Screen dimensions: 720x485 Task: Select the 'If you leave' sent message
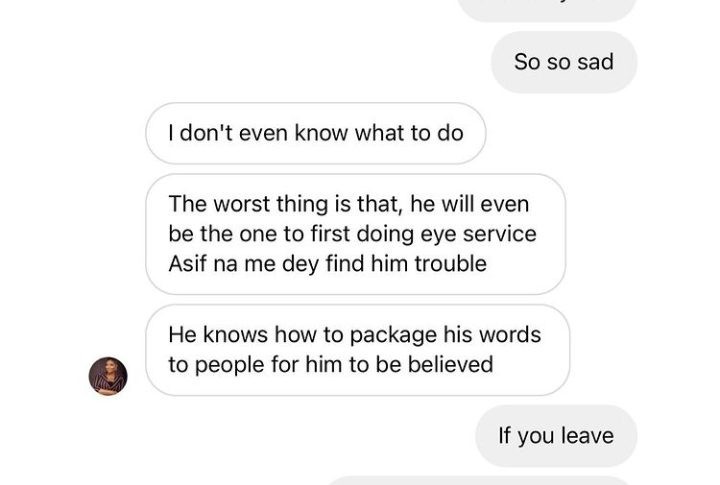tap(556, 436)
